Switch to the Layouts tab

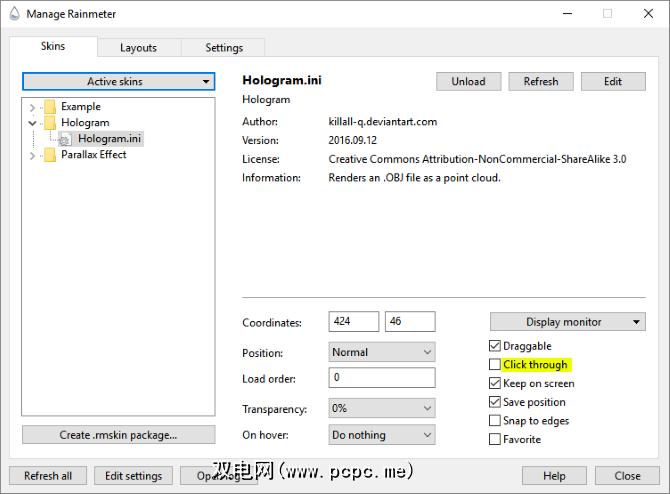tap(138, 47)
